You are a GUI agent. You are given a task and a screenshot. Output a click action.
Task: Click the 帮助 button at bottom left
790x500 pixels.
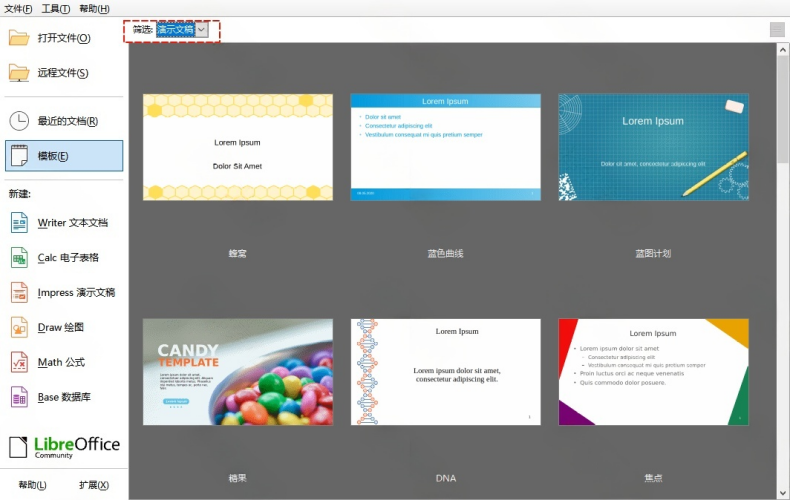[32, 485]
